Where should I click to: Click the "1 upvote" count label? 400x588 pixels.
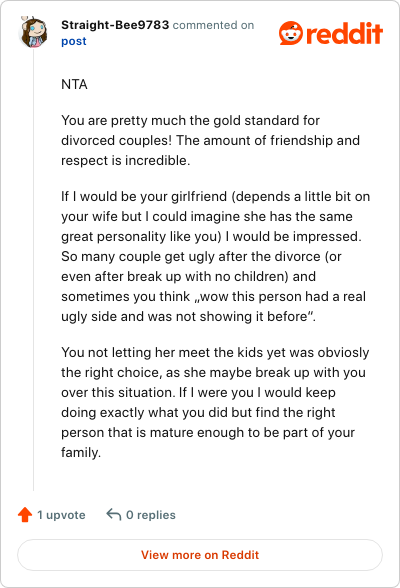click(x=61, y=515)
